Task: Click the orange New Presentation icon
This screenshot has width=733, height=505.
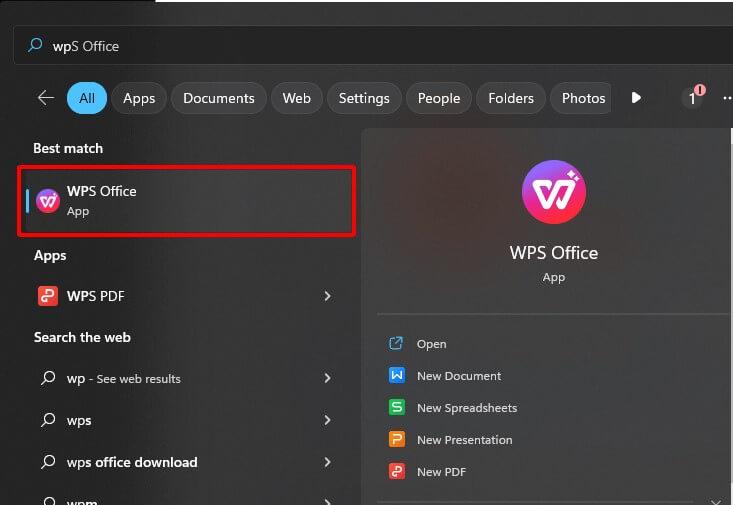Action: point(396,440)
